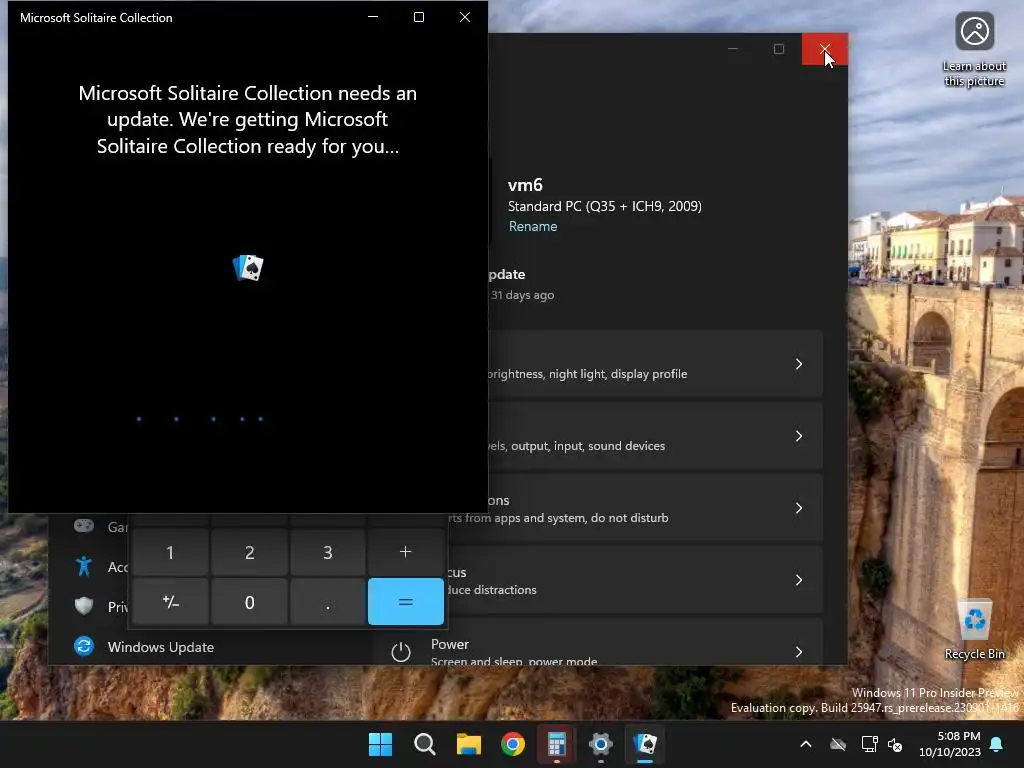Image resolution: width=1024 pixels, height=768 pixels.
Task: Click Calculator plus/minus sign key
Action: coord(170,601)
